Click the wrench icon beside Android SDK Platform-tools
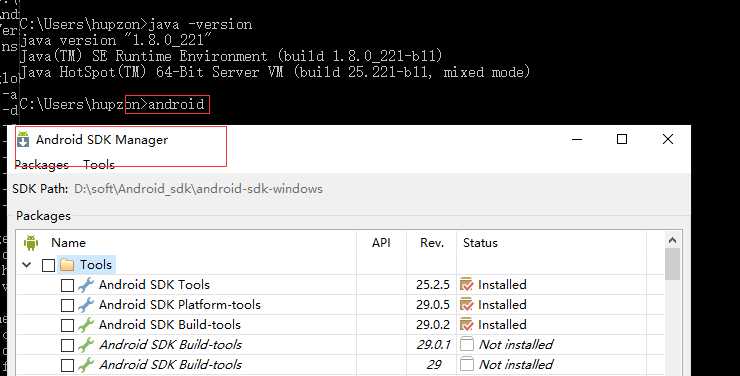This screenshot has height=376, width=740. point(86,305)
